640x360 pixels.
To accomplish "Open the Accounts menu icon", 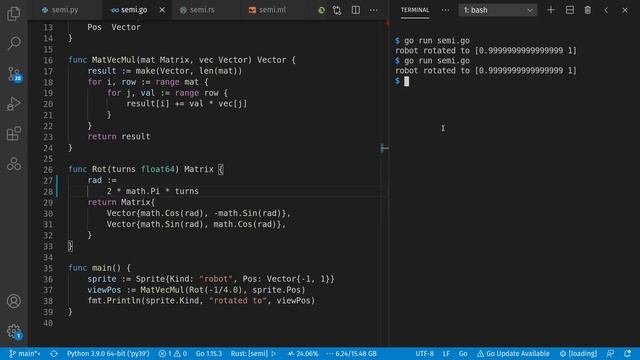I will pos(13,301).
